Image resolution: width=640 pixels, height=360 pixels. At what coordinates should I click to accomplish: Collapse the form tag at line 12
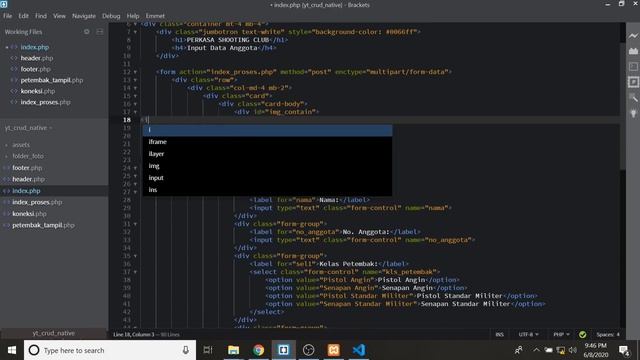(135, 72)
